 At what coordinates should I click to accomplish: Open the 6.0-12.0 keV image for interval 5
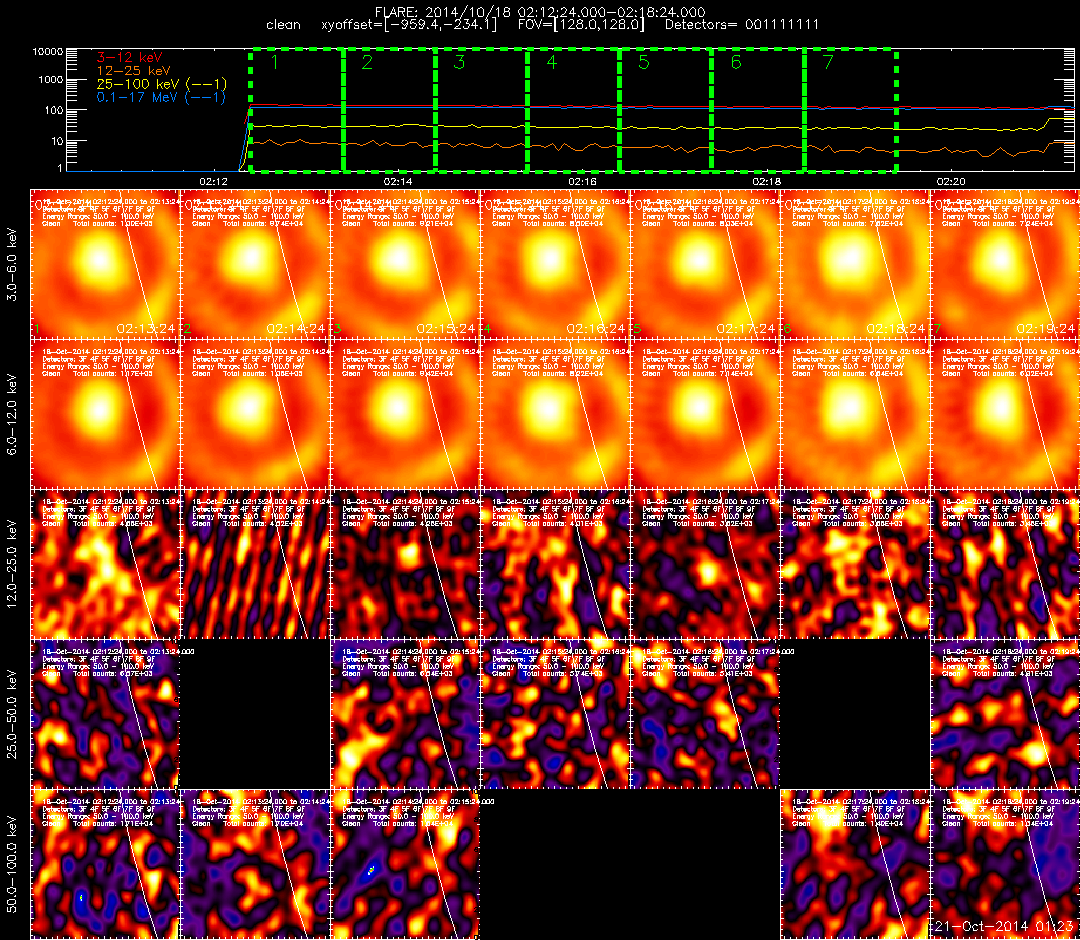pyautogui.click(x=705, y=415)
